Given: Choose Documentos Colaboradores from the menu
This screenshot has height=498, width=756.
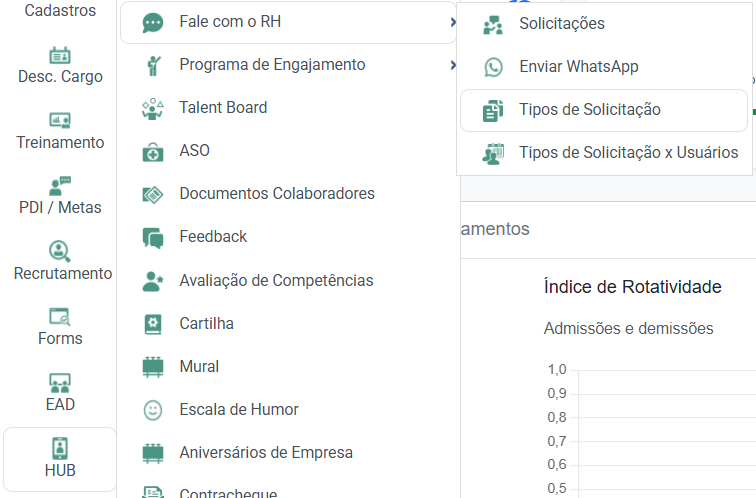Looking at the screenshot, I should (277, 194).
